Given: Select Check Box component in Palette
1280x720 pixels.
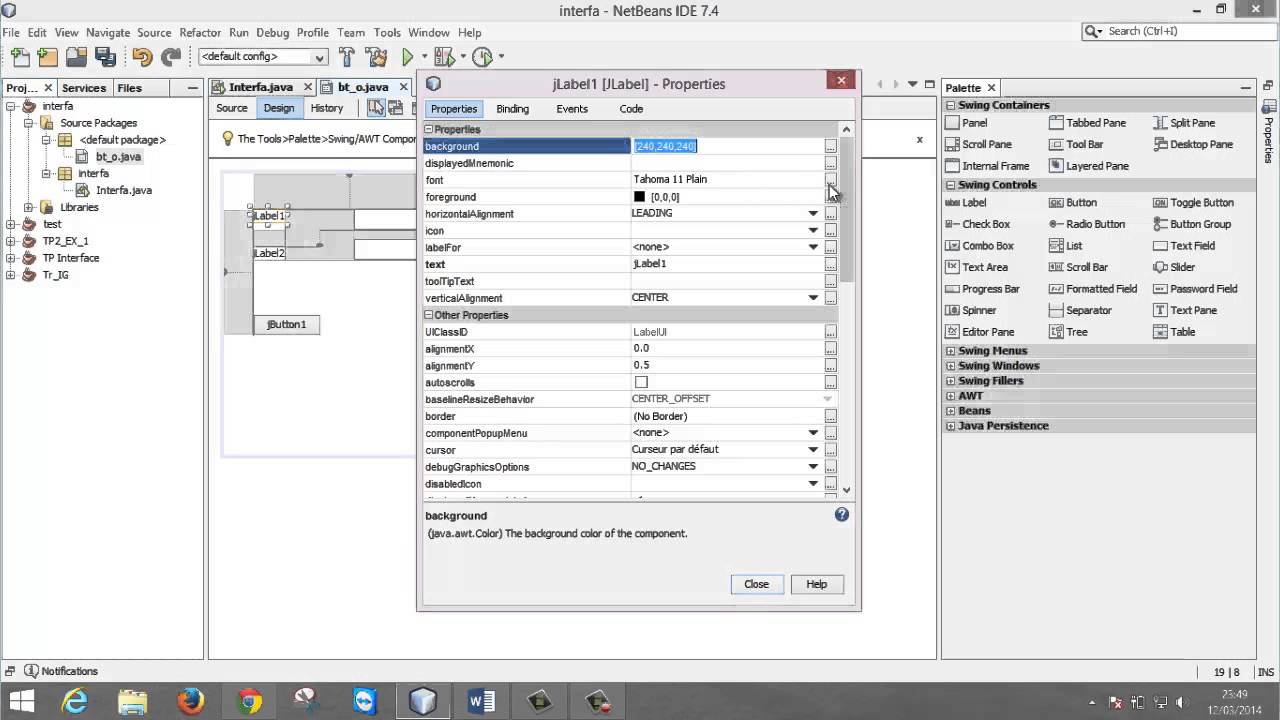Looking at the screenshot, I should pos(977,224).
